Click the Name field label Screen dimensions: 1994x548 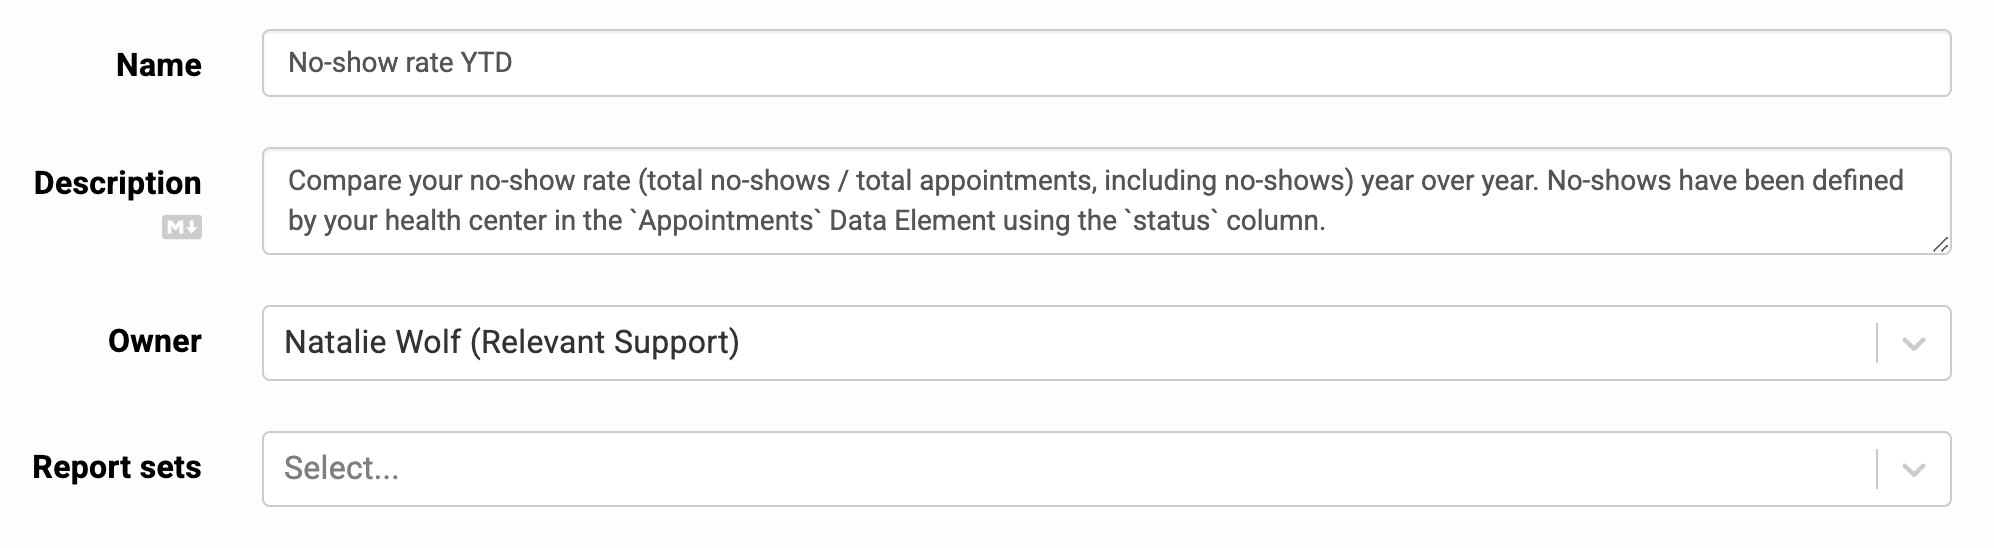tap(158, 65)
